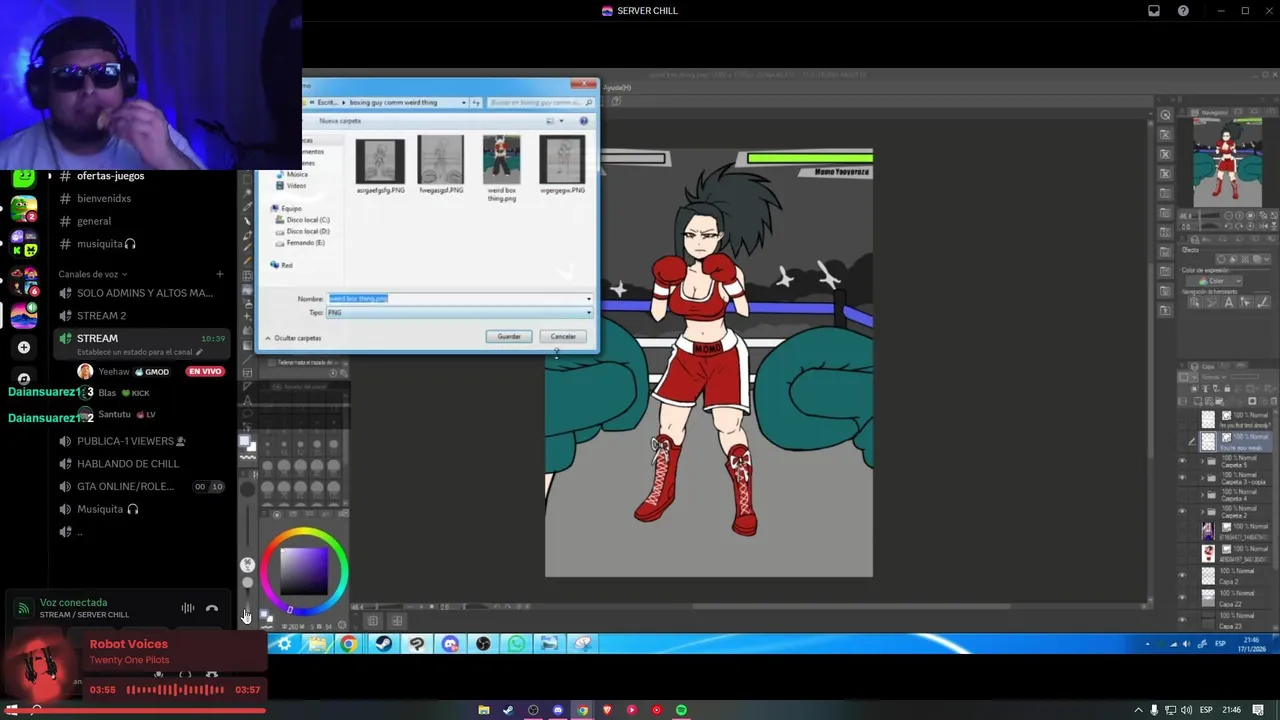Screen dimensions: 1280x720
Task: Seek in the Robot Voices track waveform
Action: tap(175, 690)
